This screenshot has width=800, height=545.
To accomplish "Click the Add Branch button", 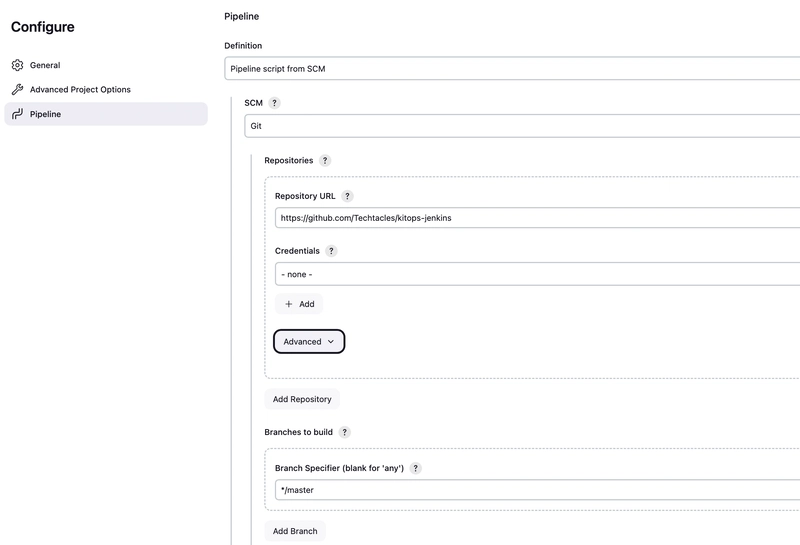I will pos(295,531).
